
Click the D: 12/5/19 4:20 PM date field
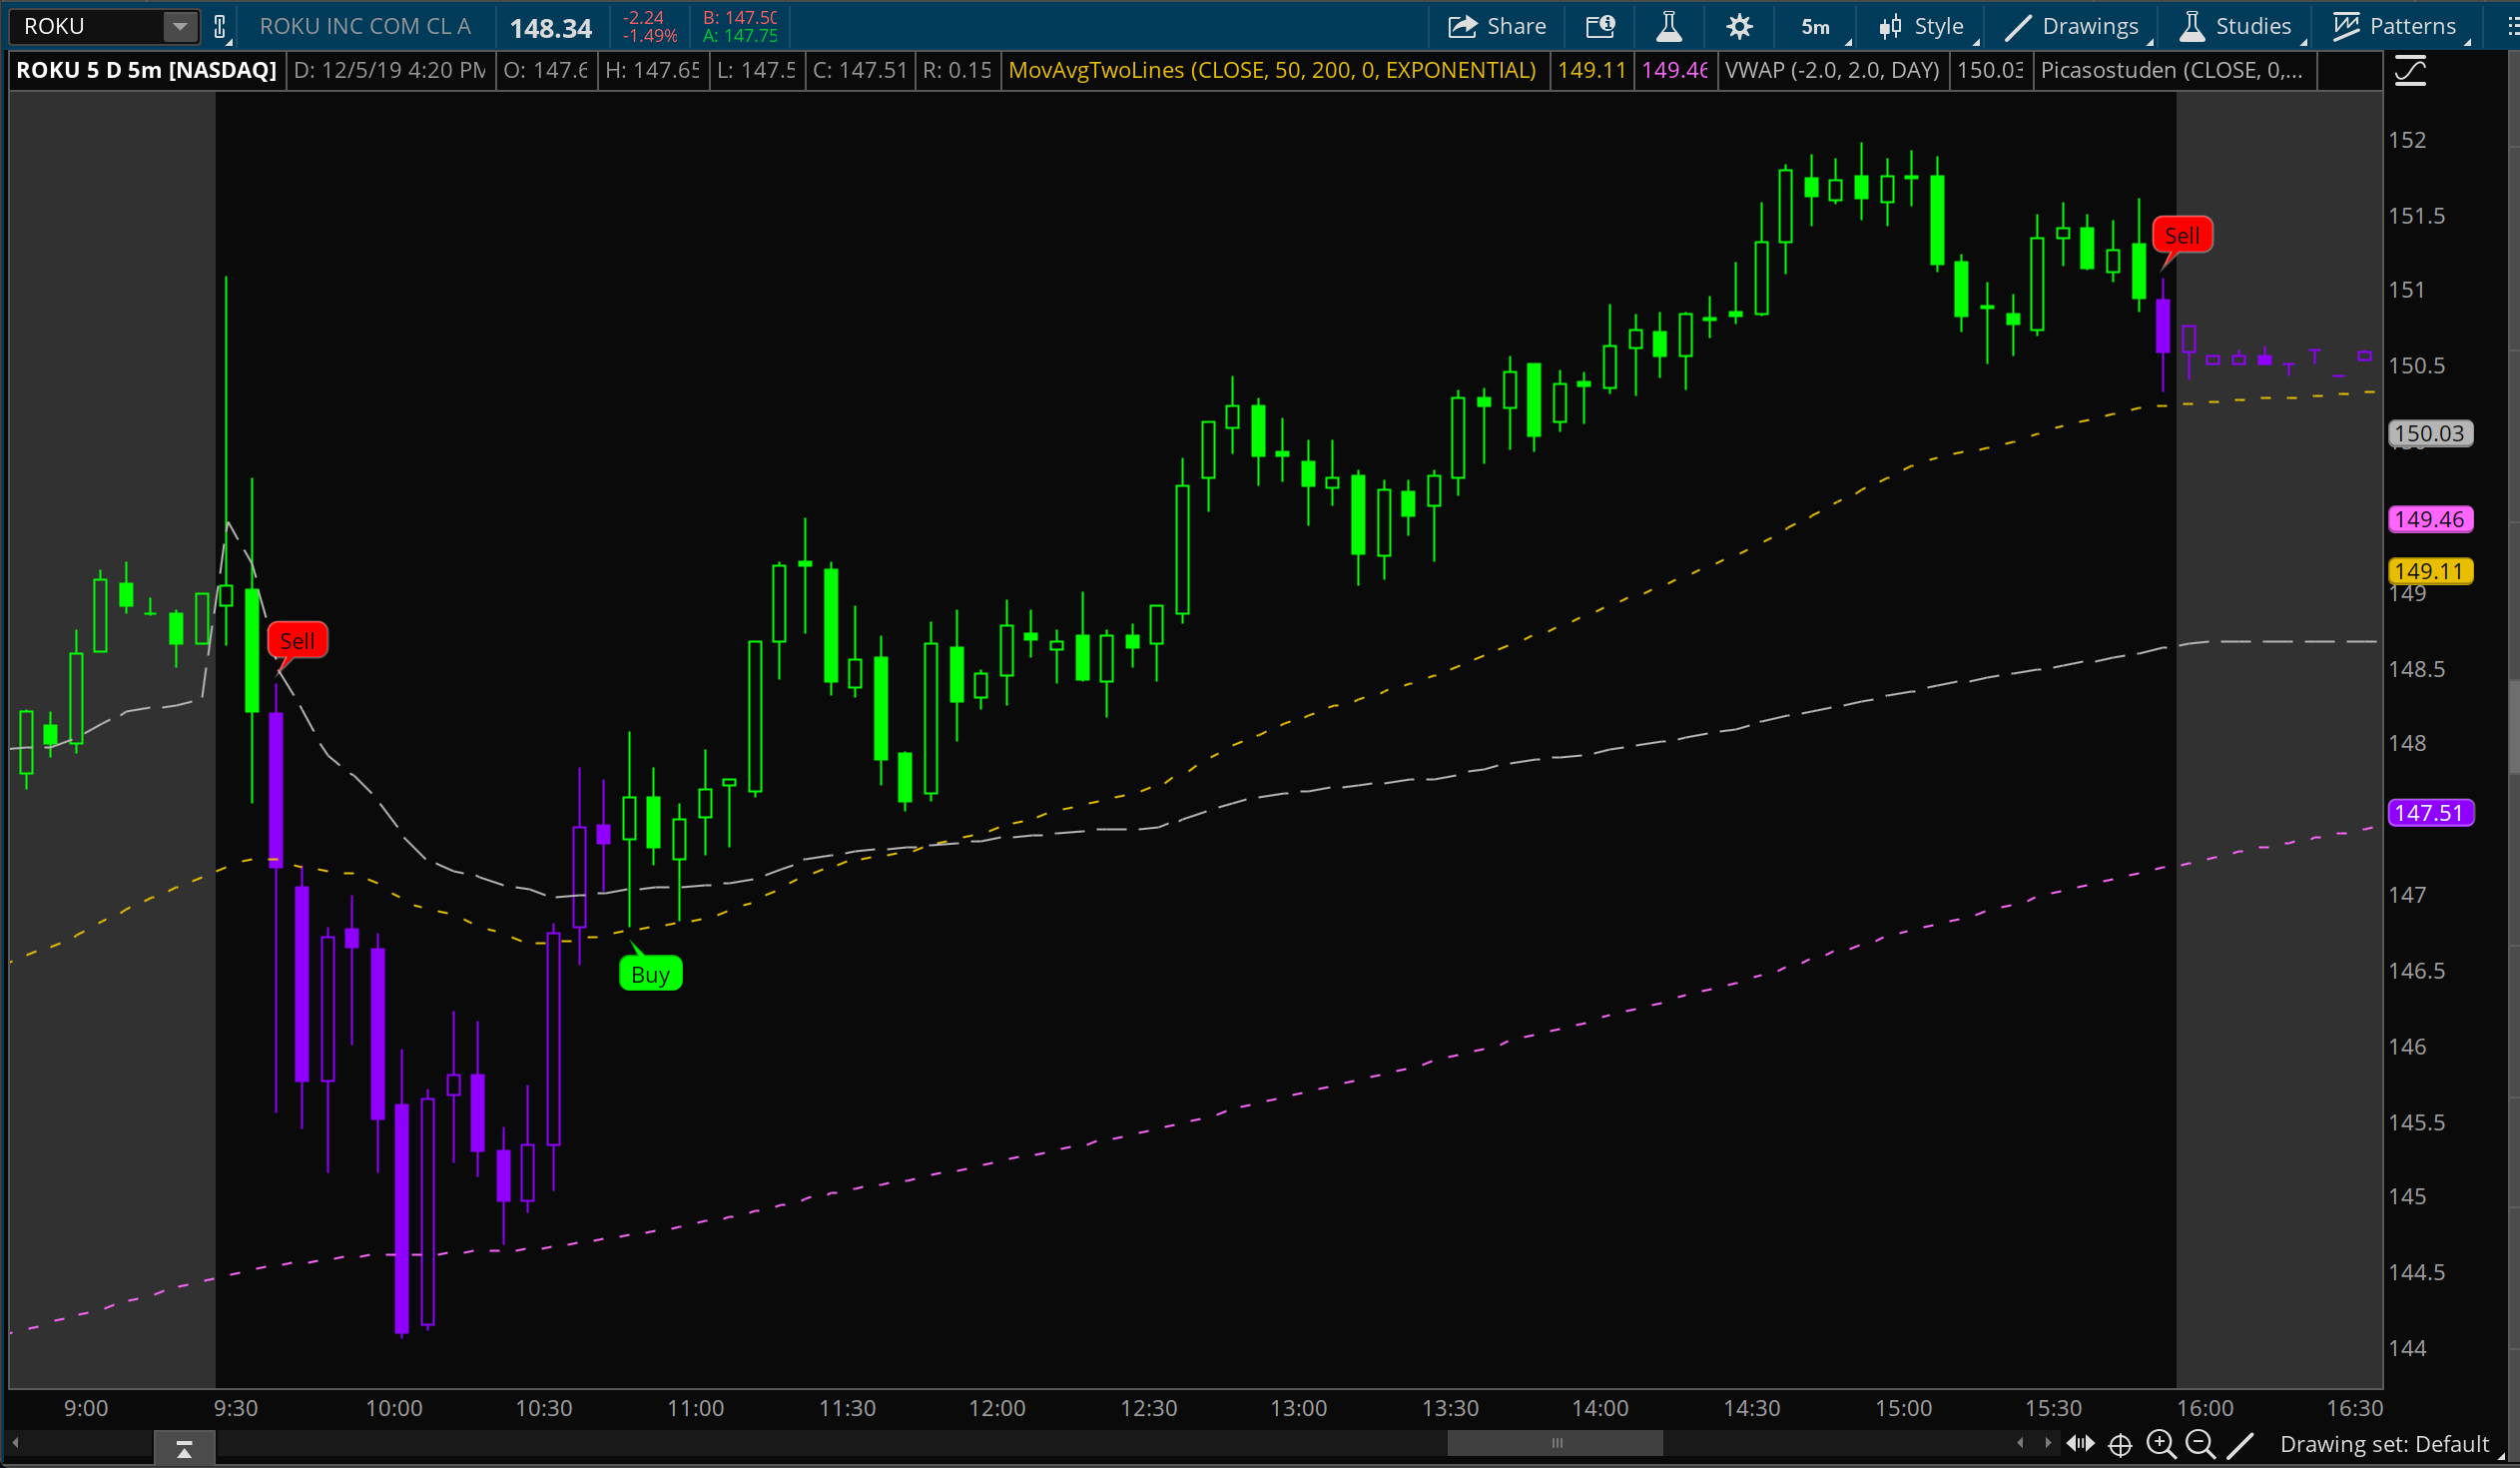pos(390,71)
